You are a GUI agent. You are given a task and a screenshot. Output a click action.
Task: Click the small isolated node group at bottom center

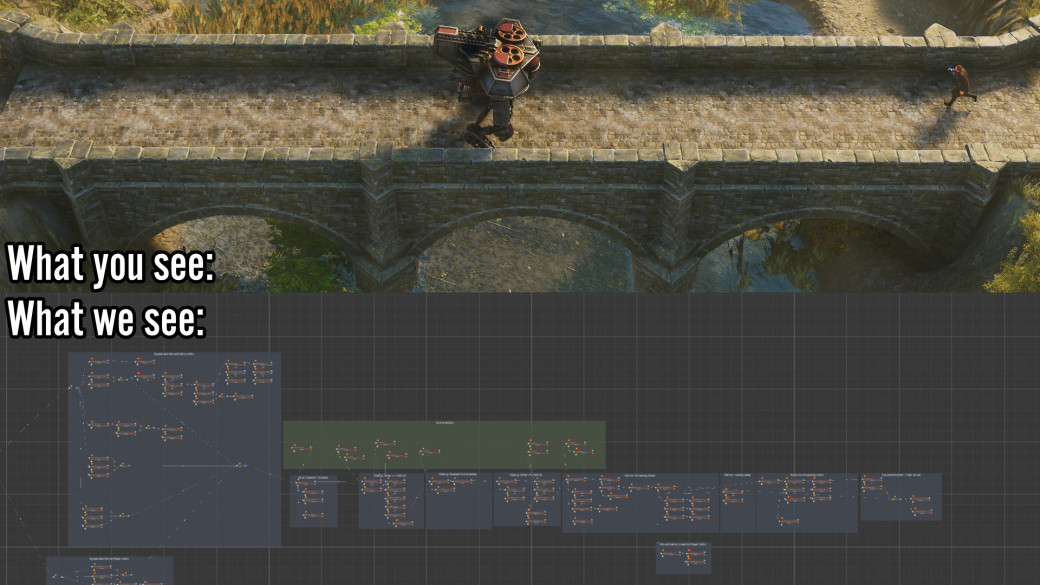click(683, 558)
